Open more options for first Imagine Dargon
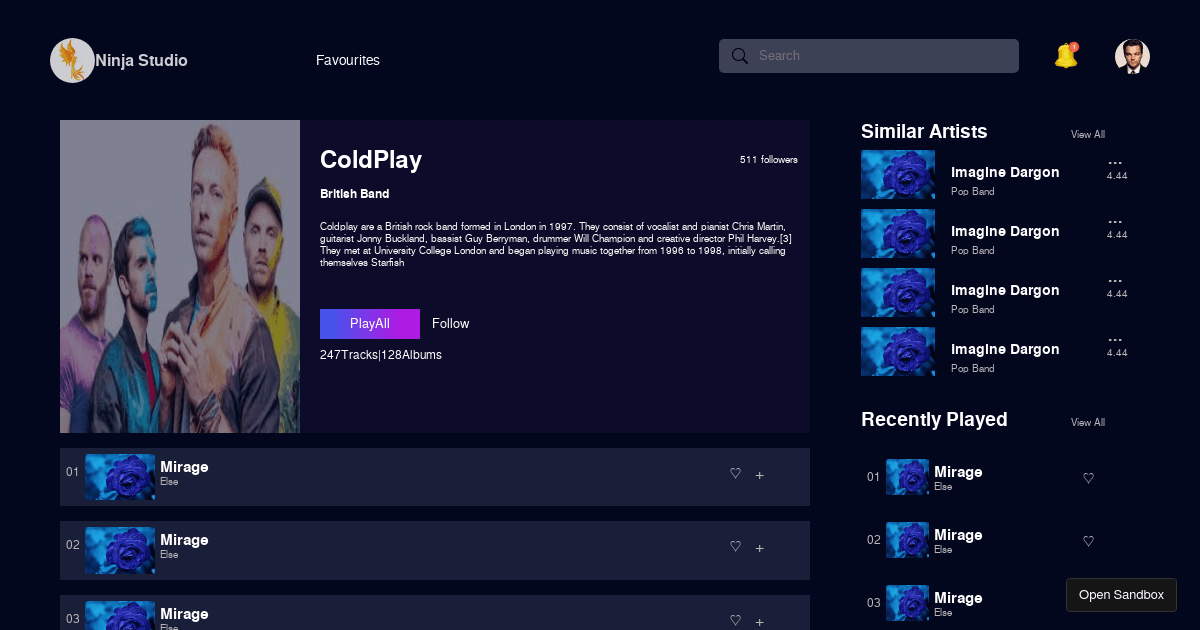This screenshot has height=630, width=1200. pyautogui.click(x=1116, y=163)
